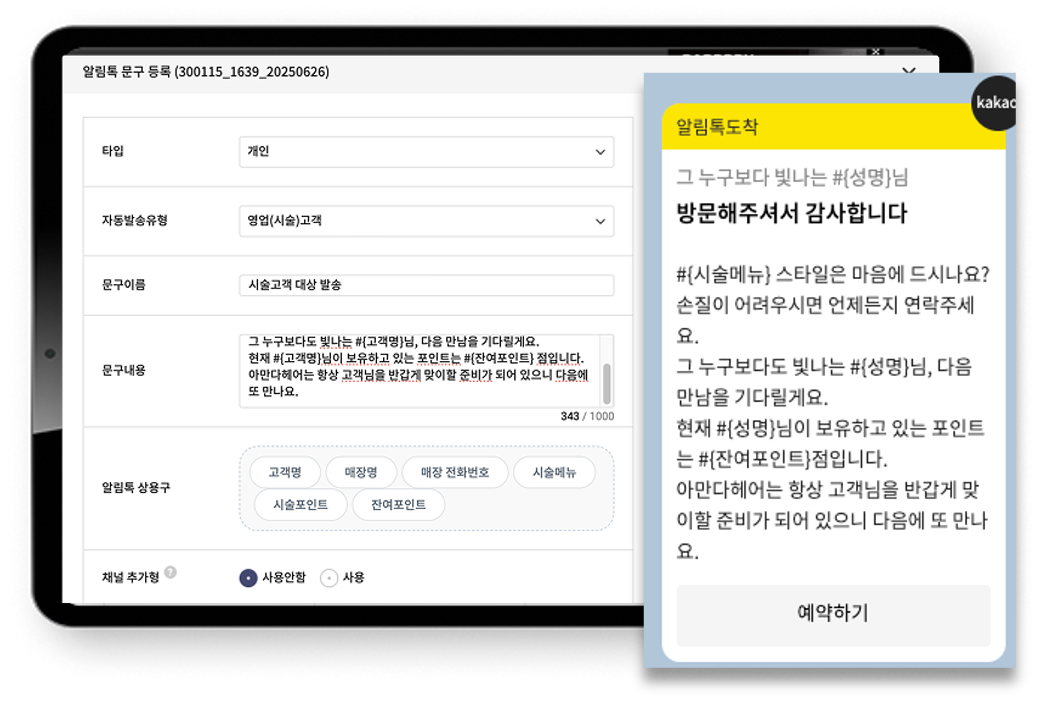This screenshot has height=701, width=1040.
Task: Close the 알림톡 문구 등록 dialog
Action: [x=908, y=71]
